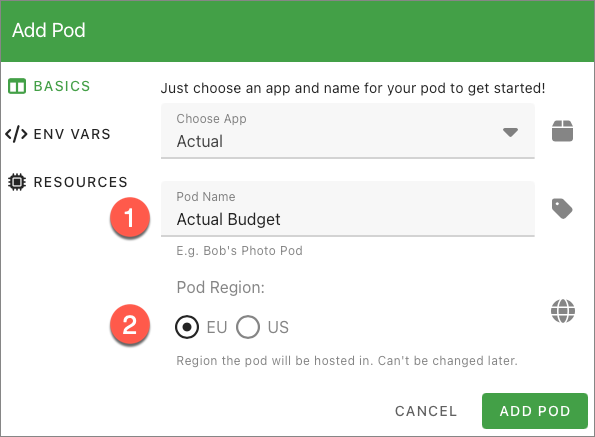Click the Basics layout icon in sidebar
This screenshot has width=595, height=437.
17,86
